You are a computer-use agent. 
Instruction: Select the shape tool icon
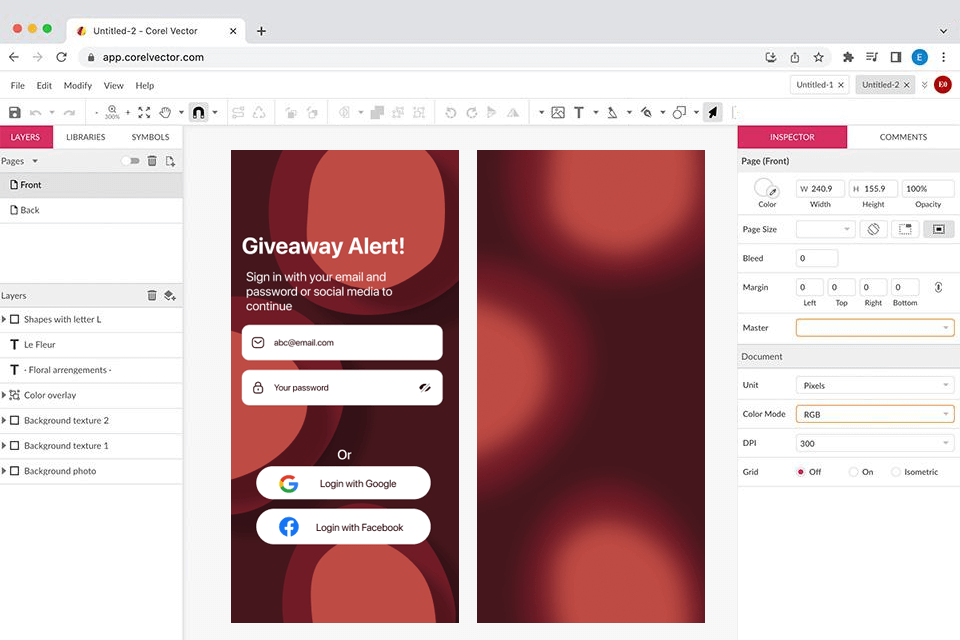679,113
